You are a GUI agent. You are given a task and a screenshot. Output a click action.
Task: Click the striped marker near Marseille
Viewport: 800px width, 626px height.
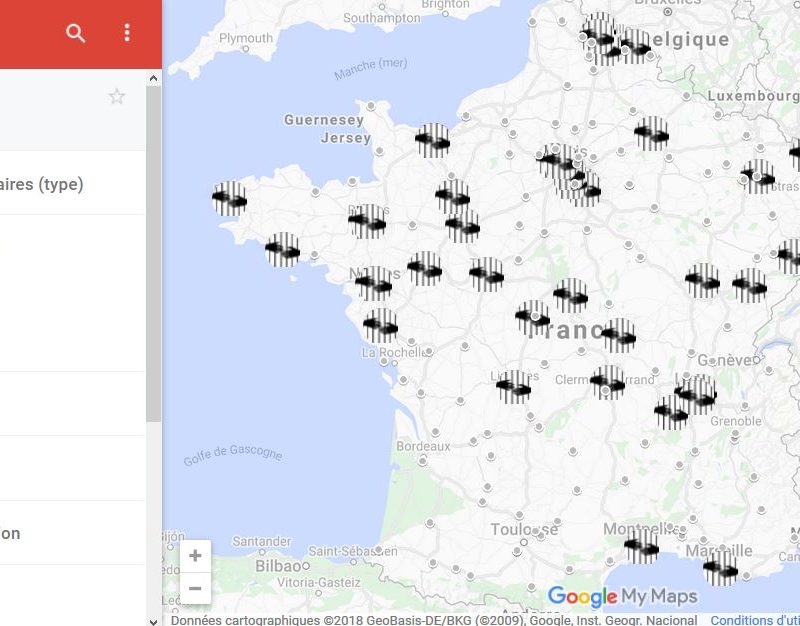tap(719, 570)
